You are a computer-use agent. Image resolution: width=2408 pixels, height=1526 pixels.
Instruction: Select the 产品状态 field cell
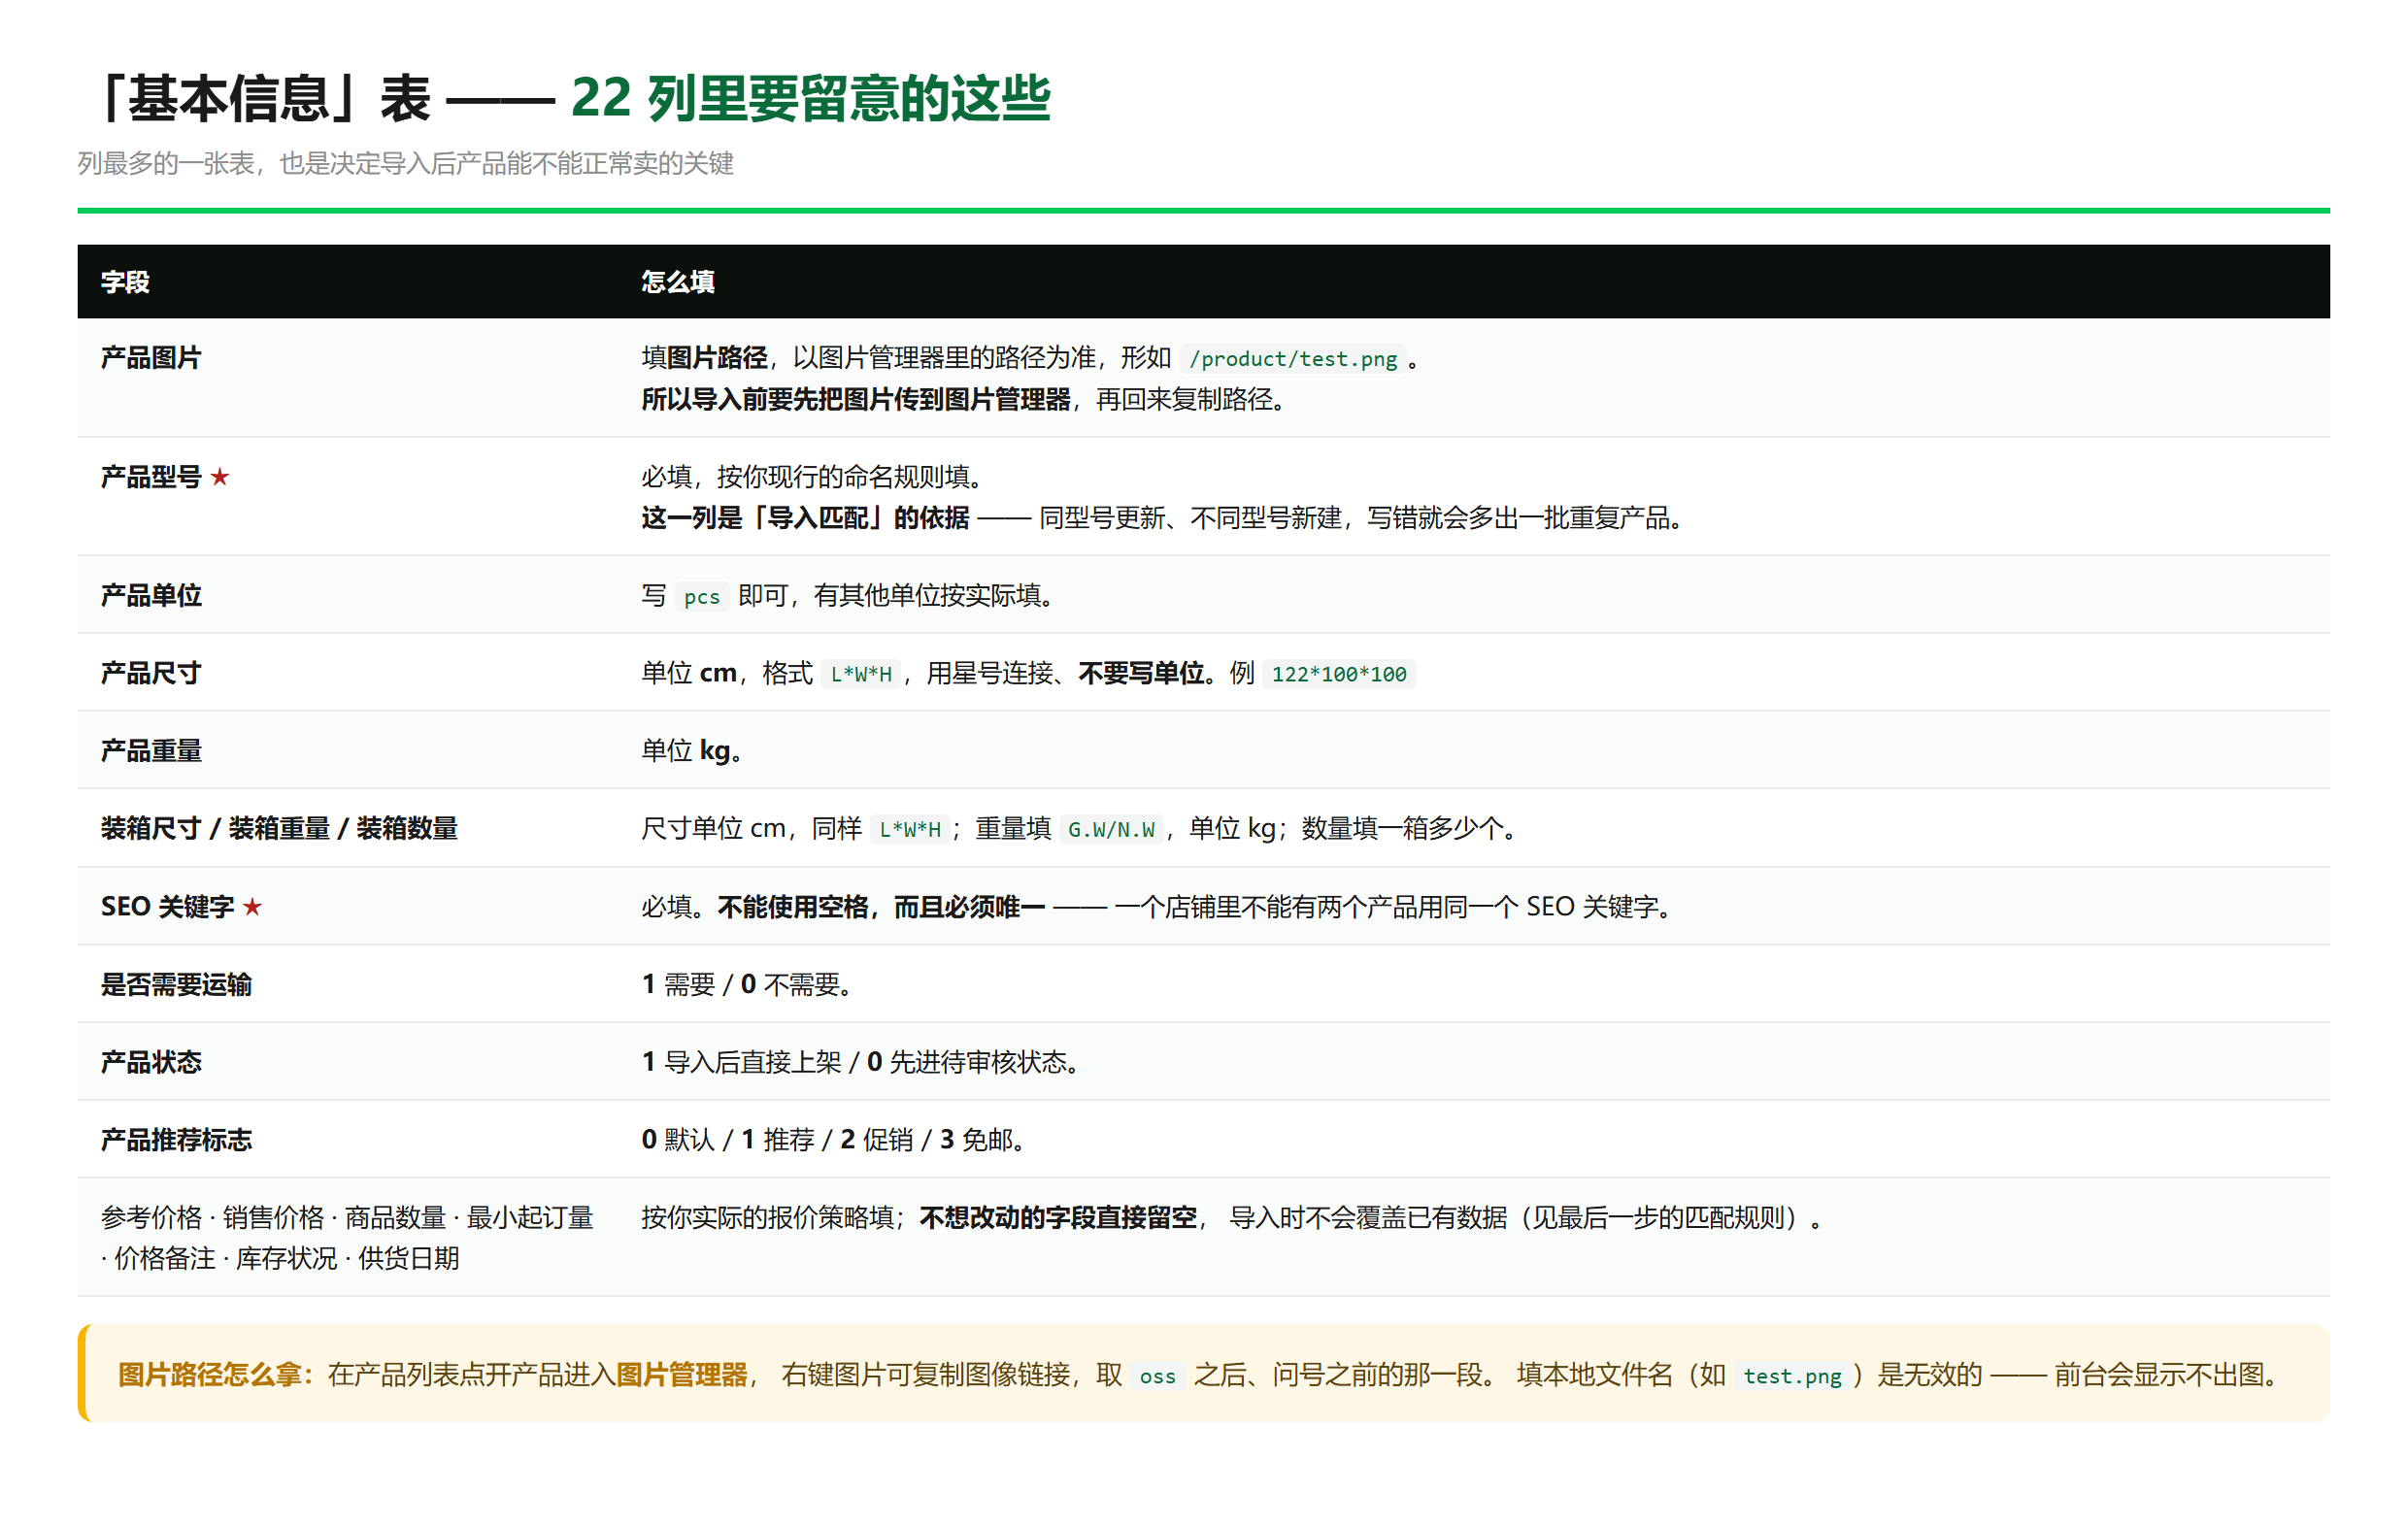[348, 1061]
